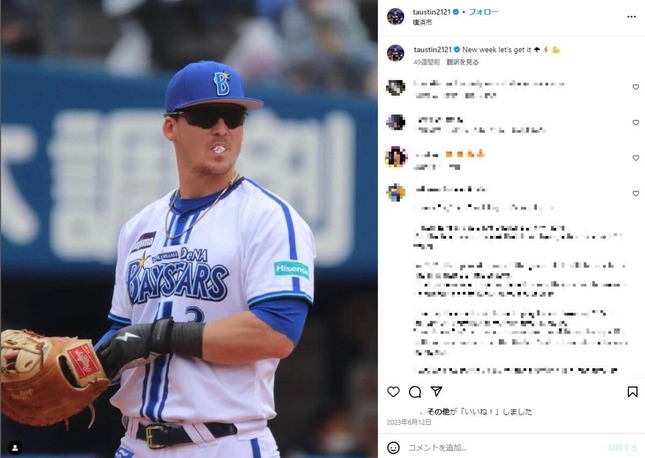The image size is (645, 458).
Task: Open comments via speech bubble icon
Action: (x=415, y=392)
